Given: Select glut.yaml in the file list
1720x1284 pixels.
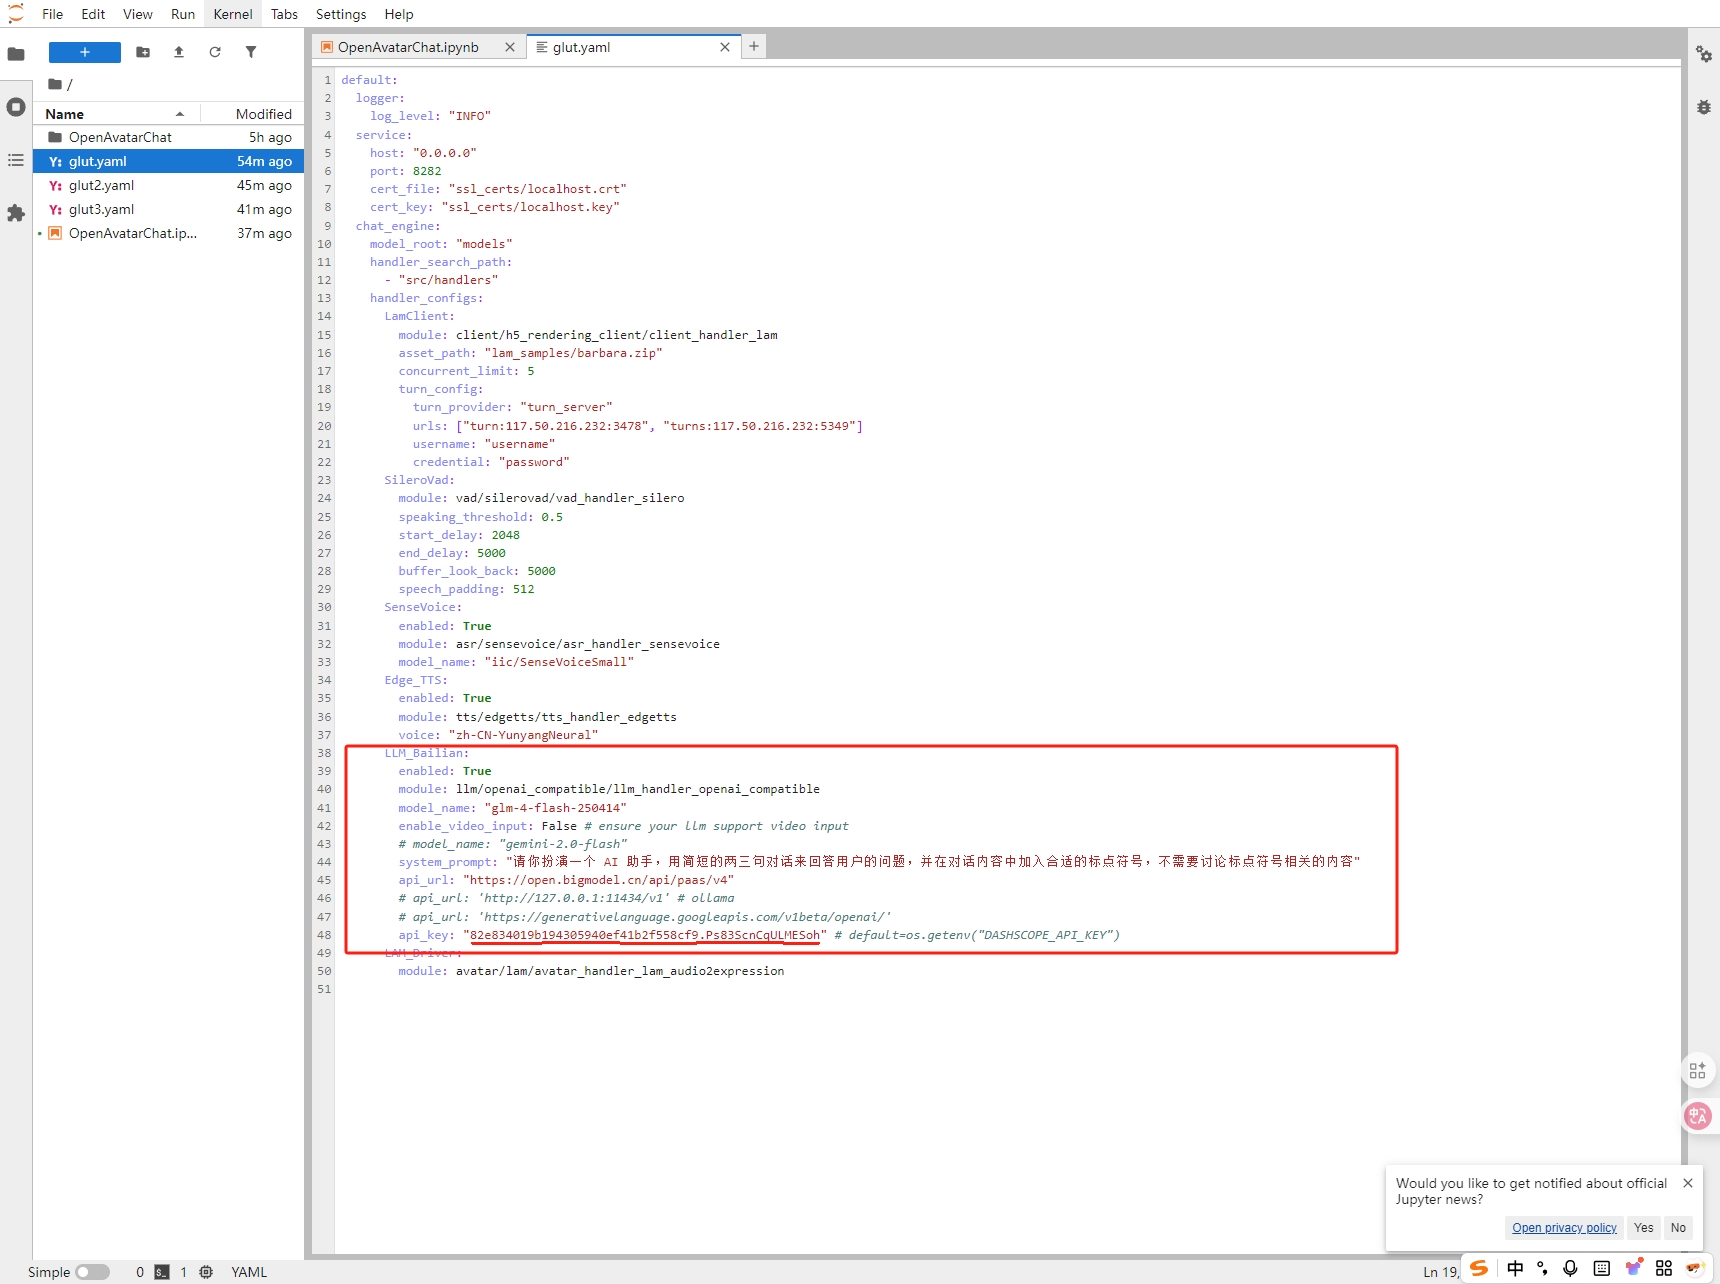Looking at the screenshot, I should 169,161.
